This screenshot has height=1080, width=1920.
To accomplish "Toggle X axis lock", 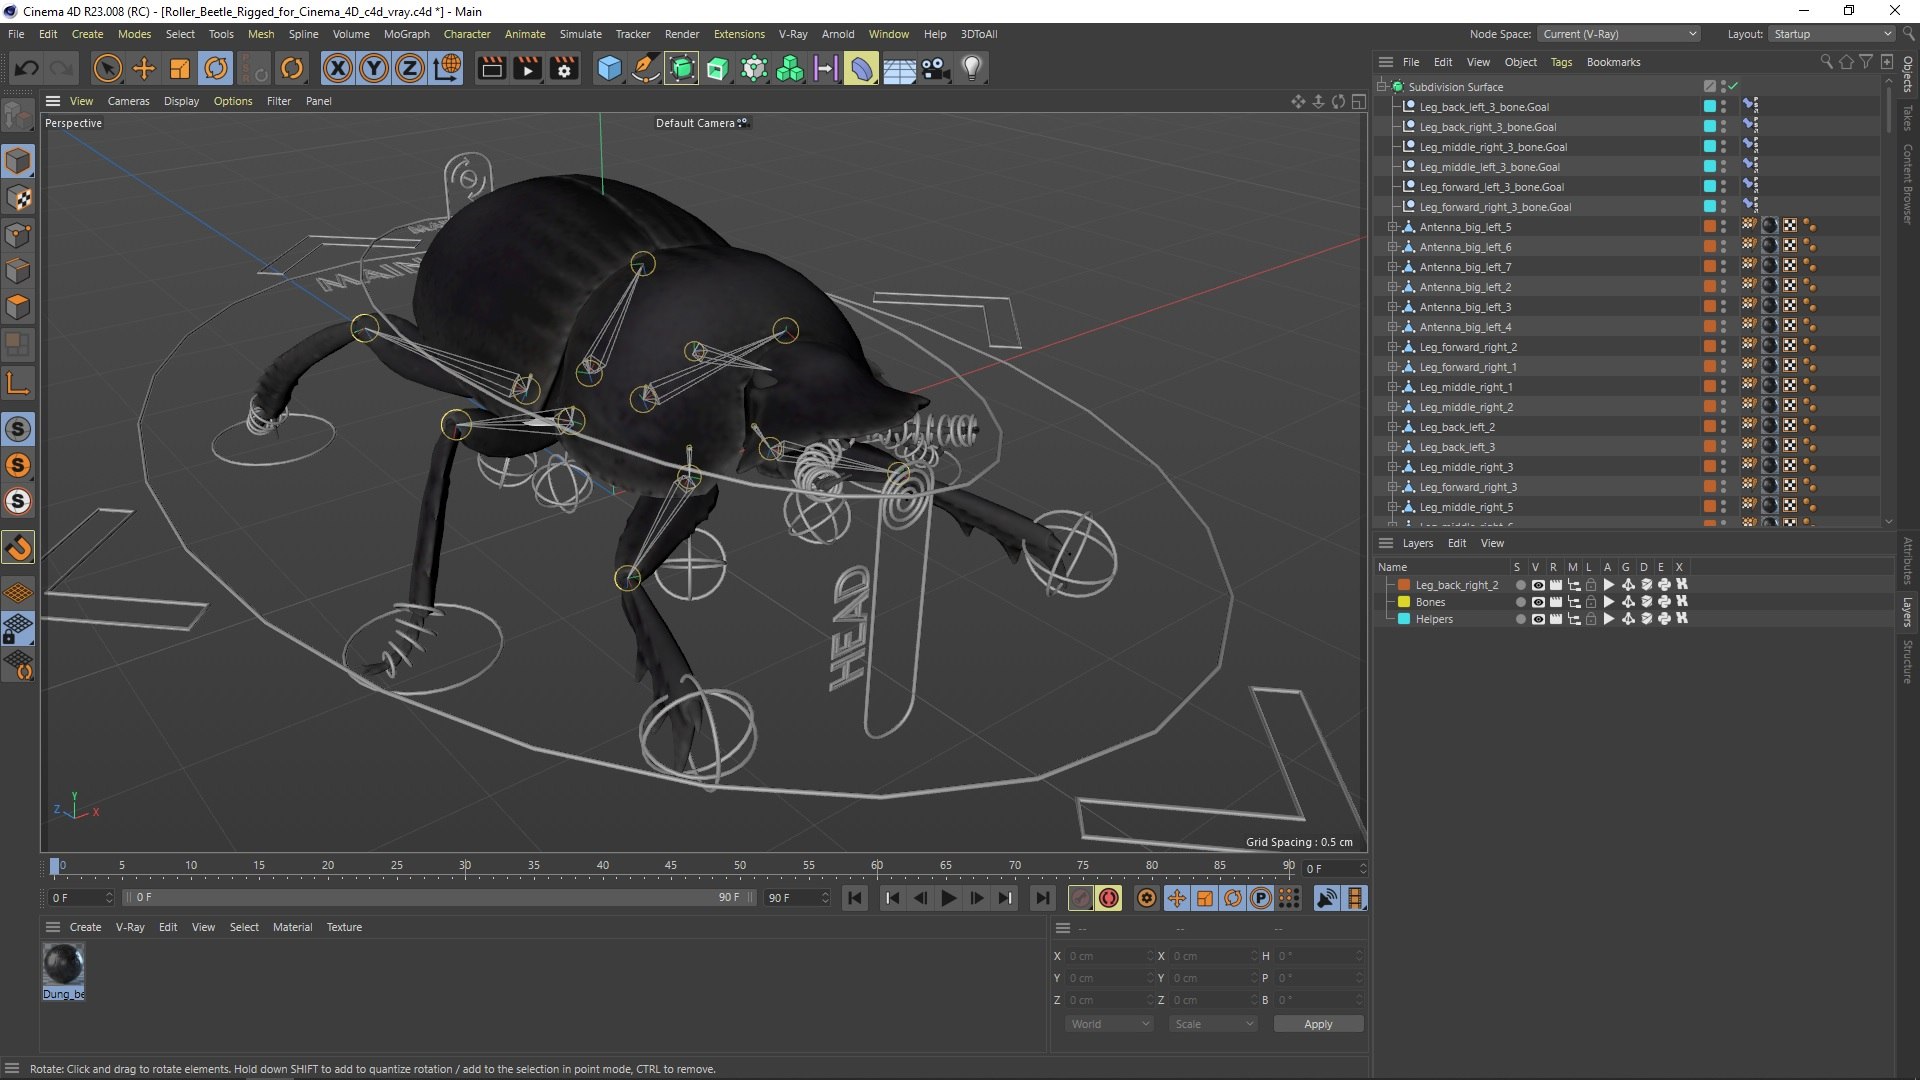I will coord(338,68).
